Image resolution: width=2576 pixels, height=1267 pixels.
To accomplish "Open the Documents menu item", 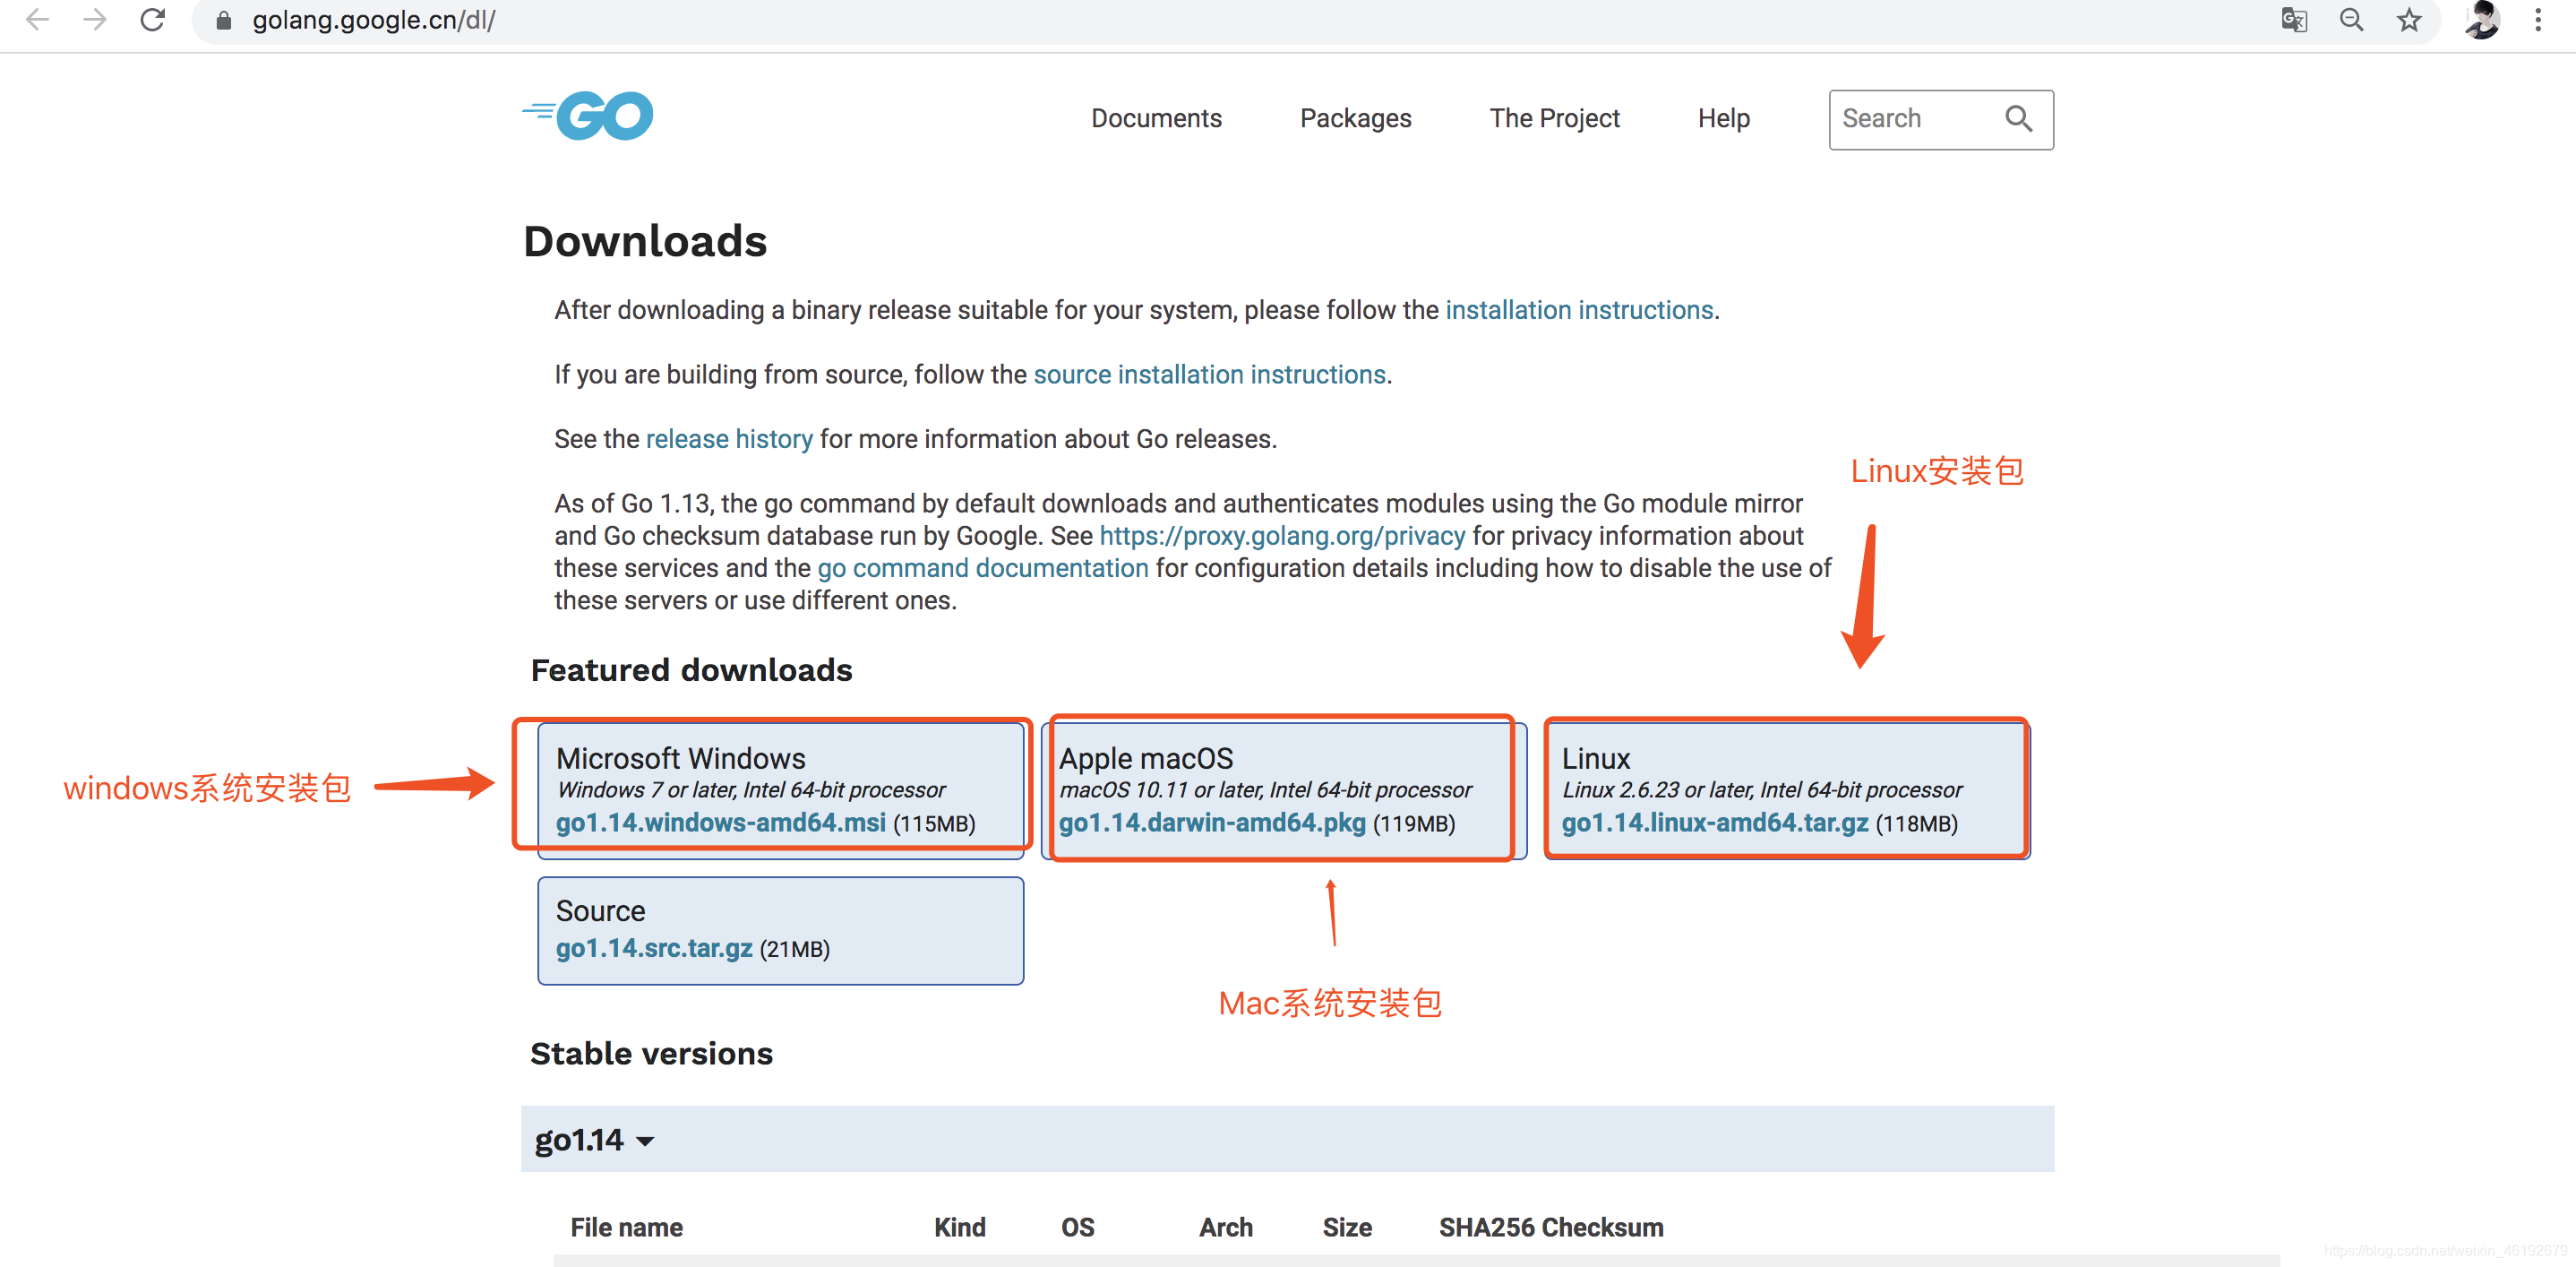I will tap(1156, 118).
